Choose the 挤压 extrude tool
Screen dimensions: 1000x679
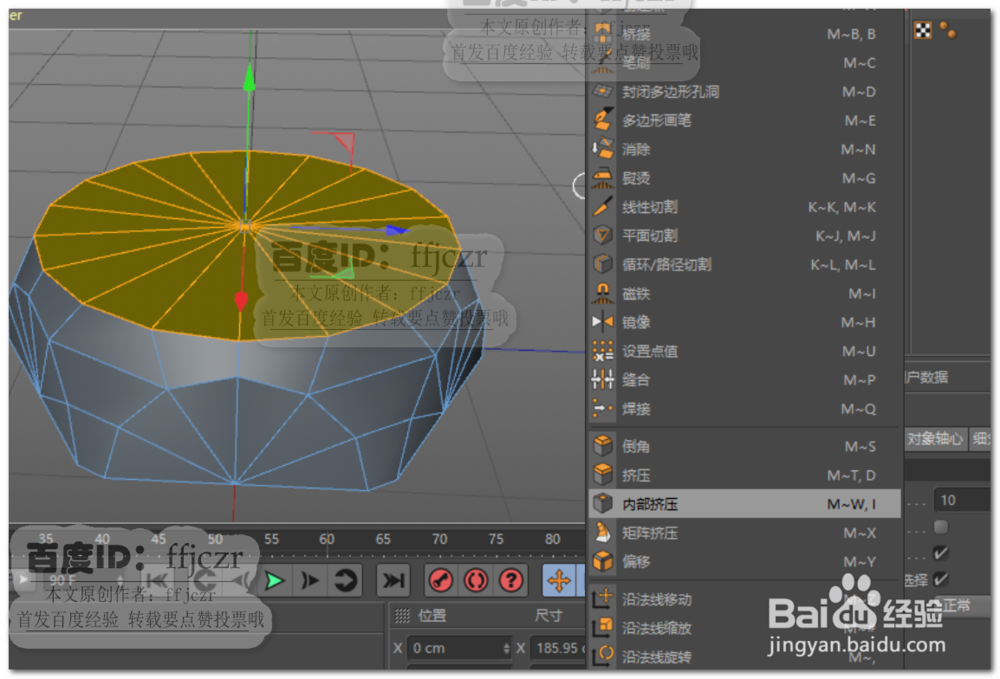point(744,475)
